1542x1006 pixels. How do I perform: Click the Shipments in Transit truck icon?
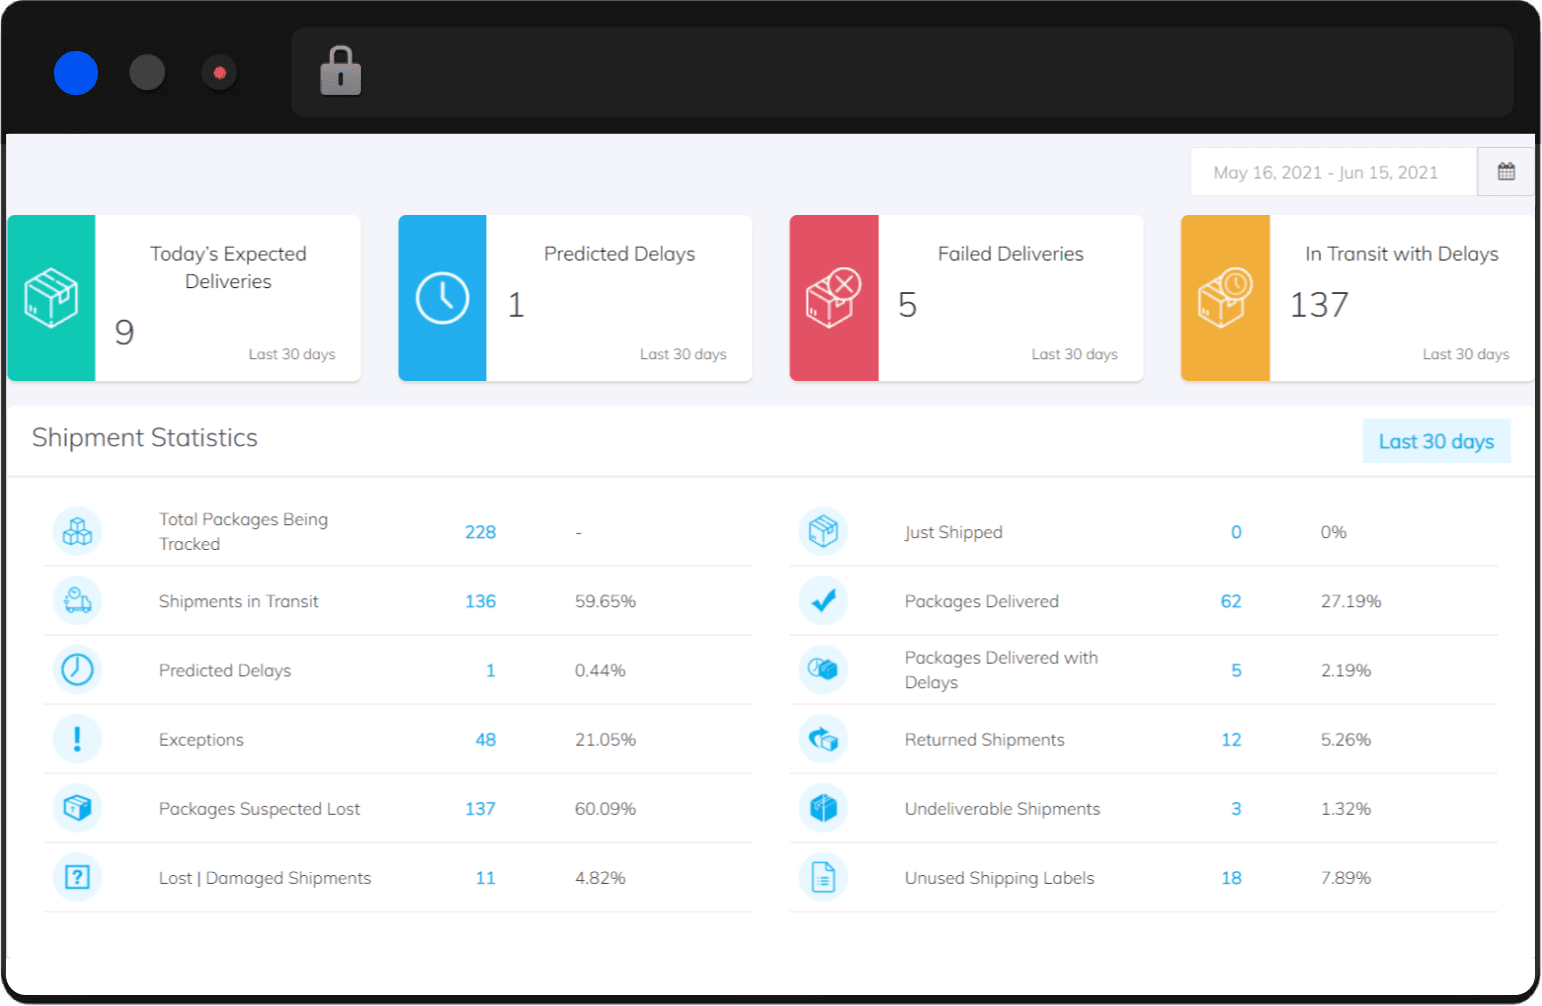pyautogui.click(x=77, y=601)
